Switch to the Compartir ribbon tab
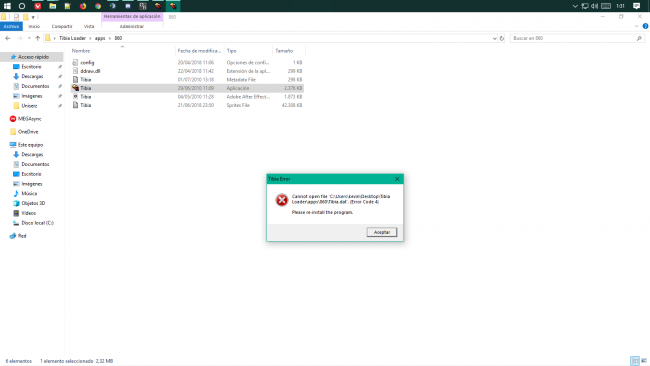This screenshot has height=366, width=650. (62, 26)
